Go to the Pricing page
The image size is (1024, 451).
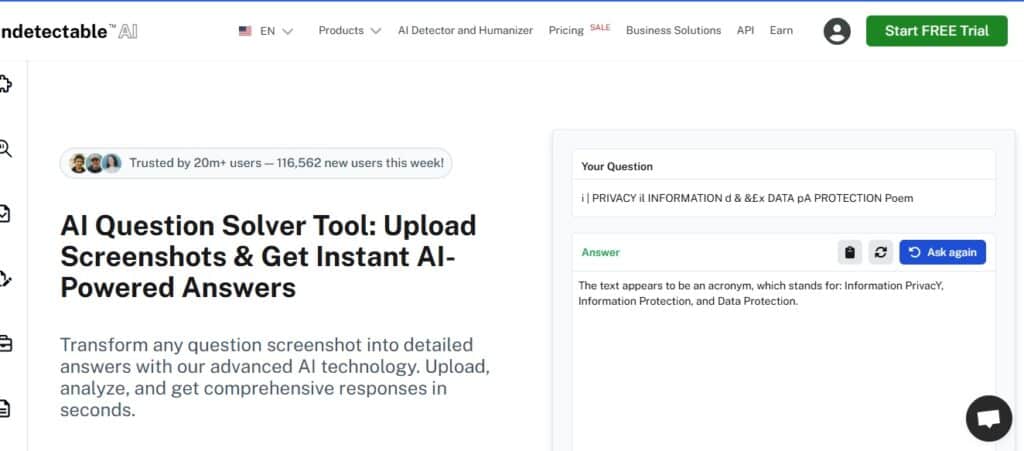coord(566,31)
